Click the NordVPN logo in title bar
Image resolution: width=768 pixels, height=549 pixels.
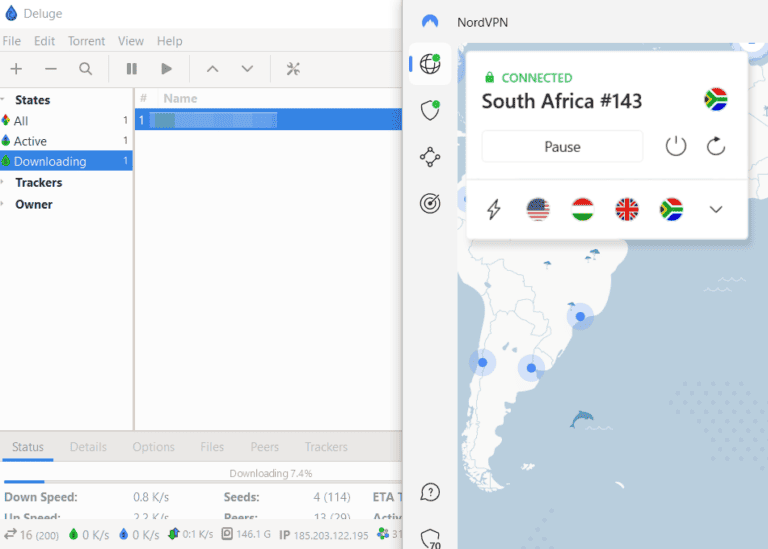(430, 21)
